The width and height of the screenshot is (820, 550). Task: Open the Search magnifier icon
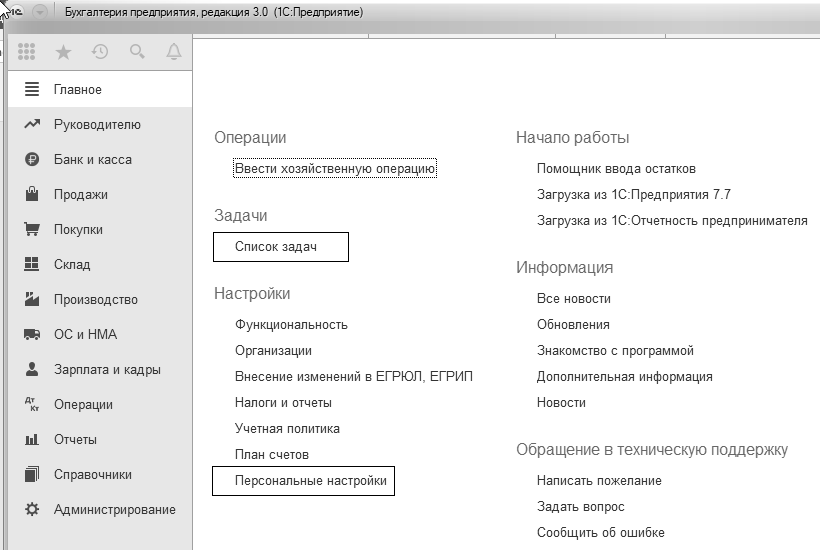pyautogui.click(x=137, y=52)
